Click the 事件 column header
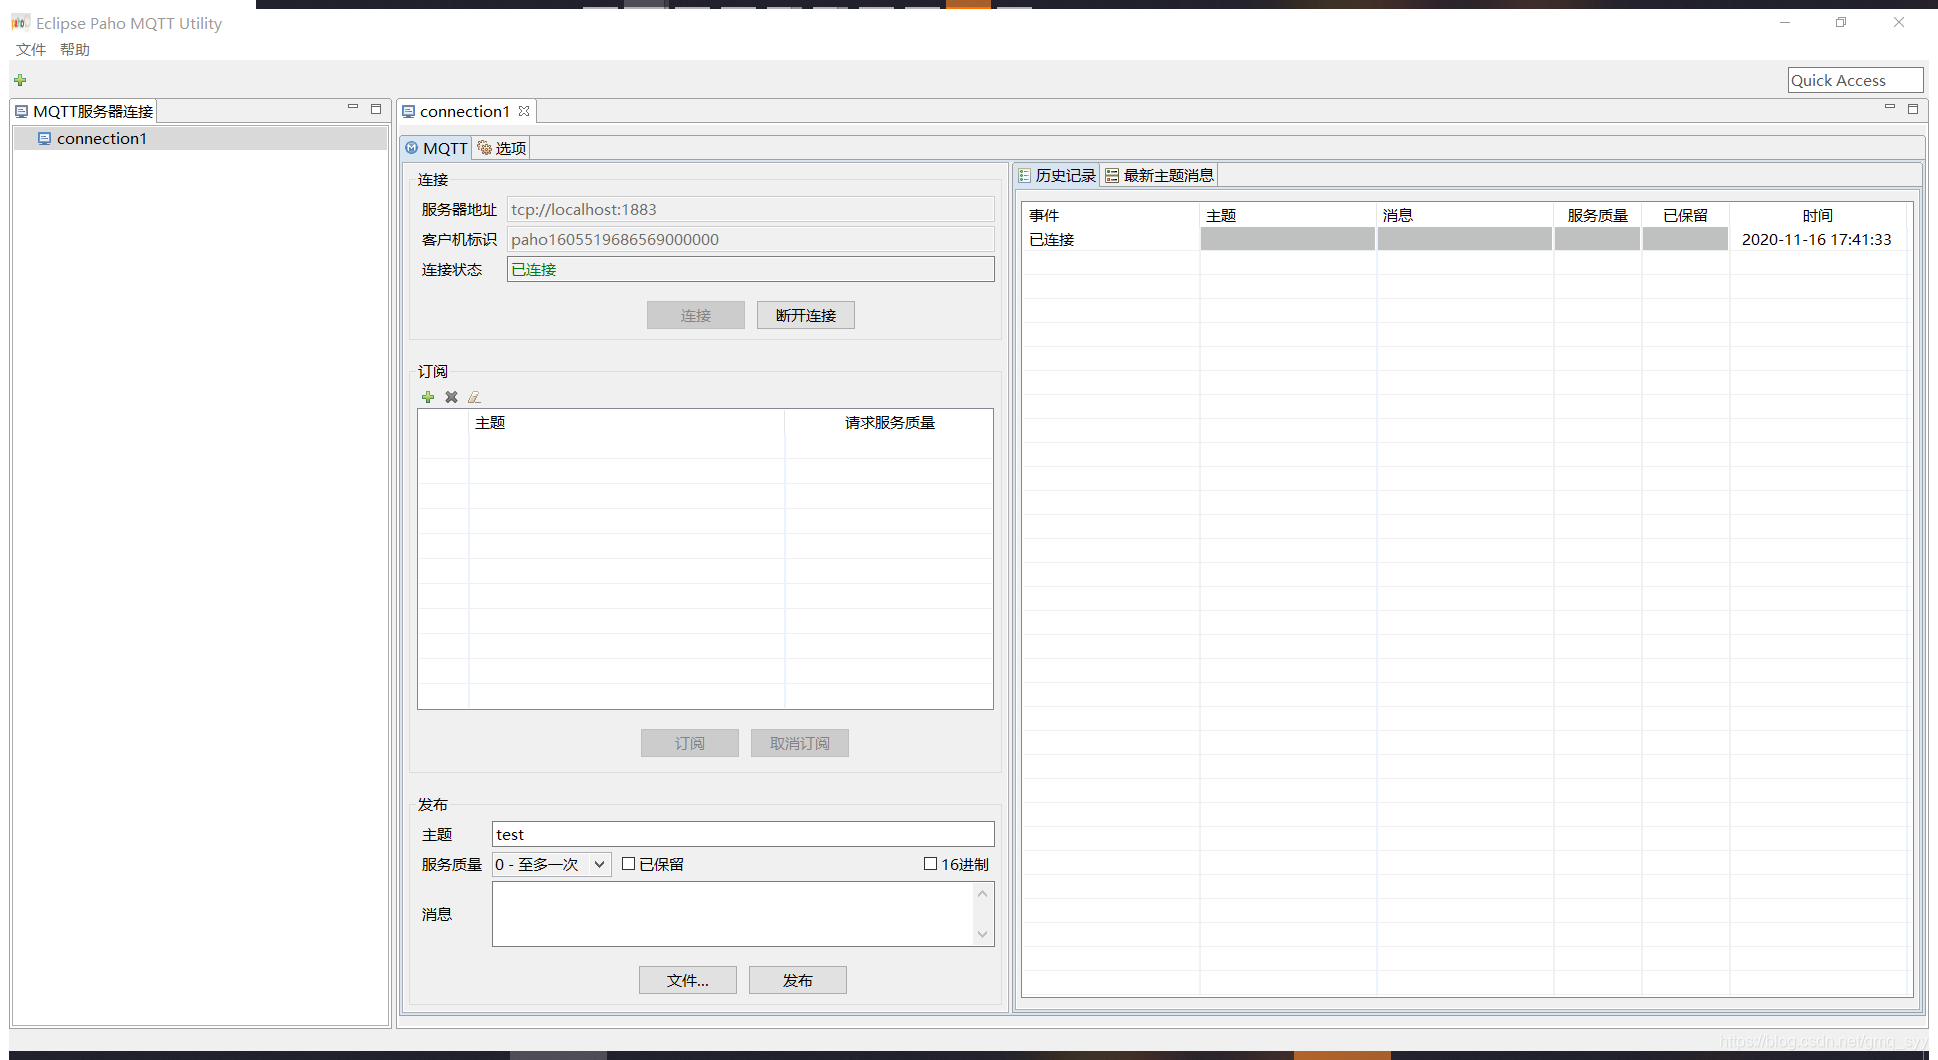The image size is (1938, 1060). pyautogui.click(x=1111, y=215)
